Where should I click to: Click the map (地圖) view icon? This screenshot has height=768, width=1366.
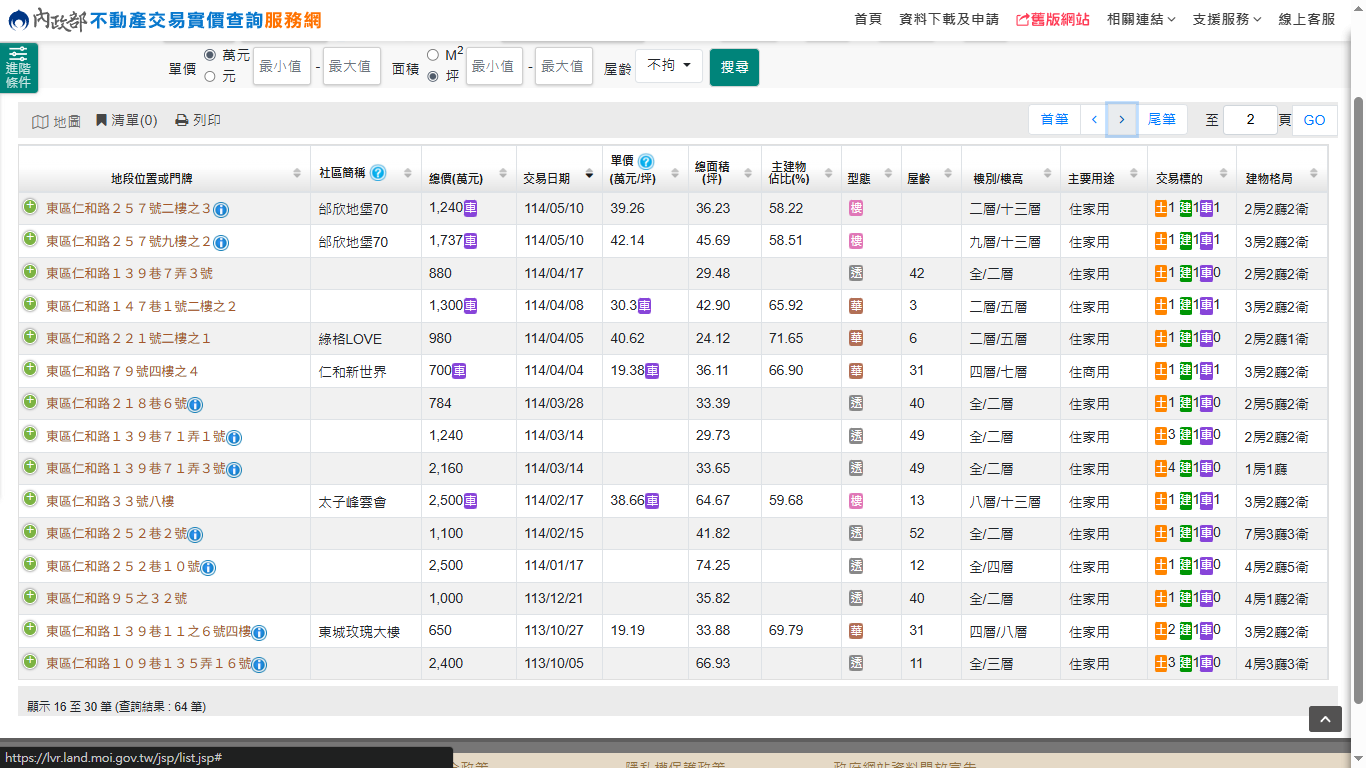coord(40,121)
